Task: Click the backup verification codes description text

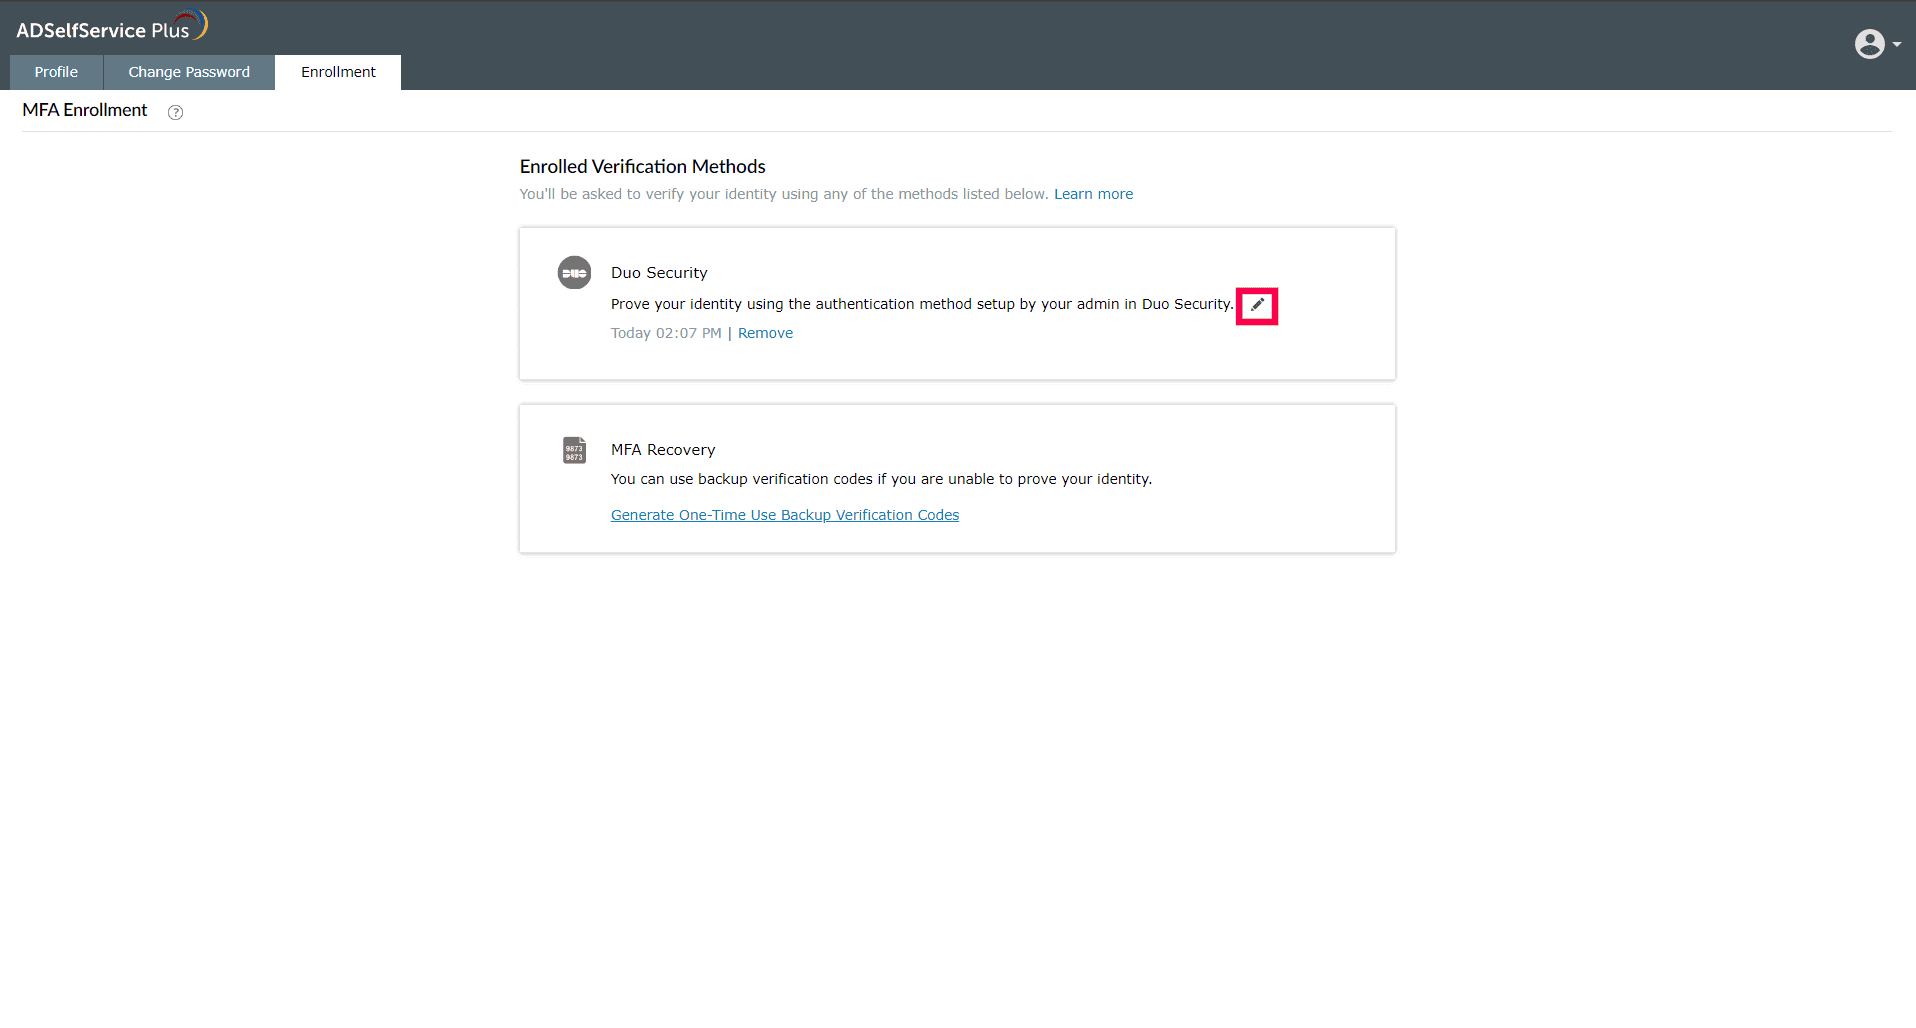Action: pos(881,479)
